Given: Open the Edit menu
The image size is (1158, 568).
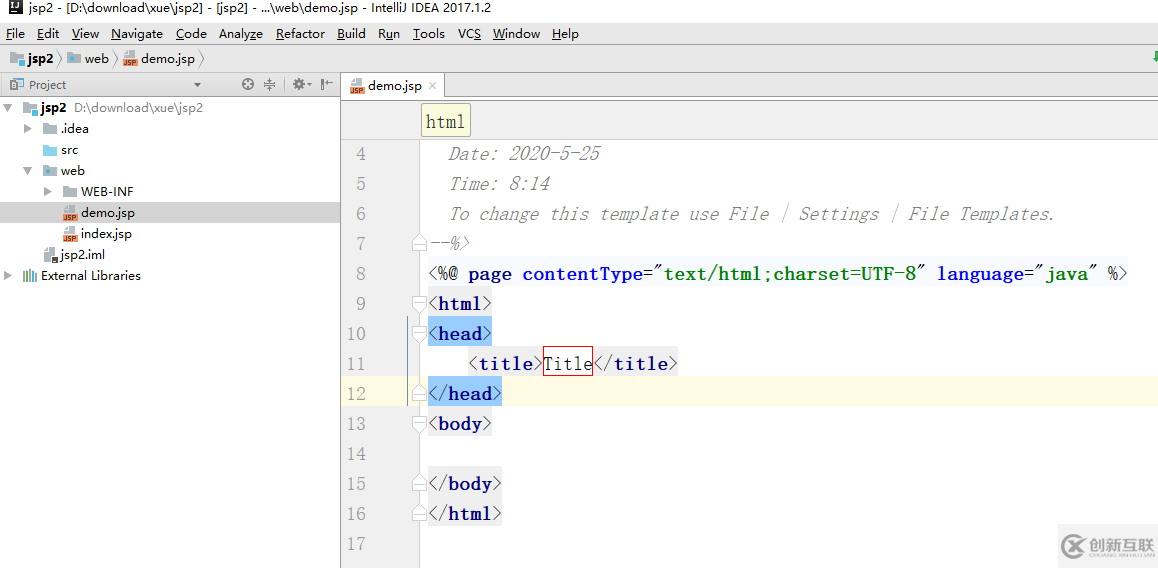Looking at the screenshot, I should coord(48,34).
